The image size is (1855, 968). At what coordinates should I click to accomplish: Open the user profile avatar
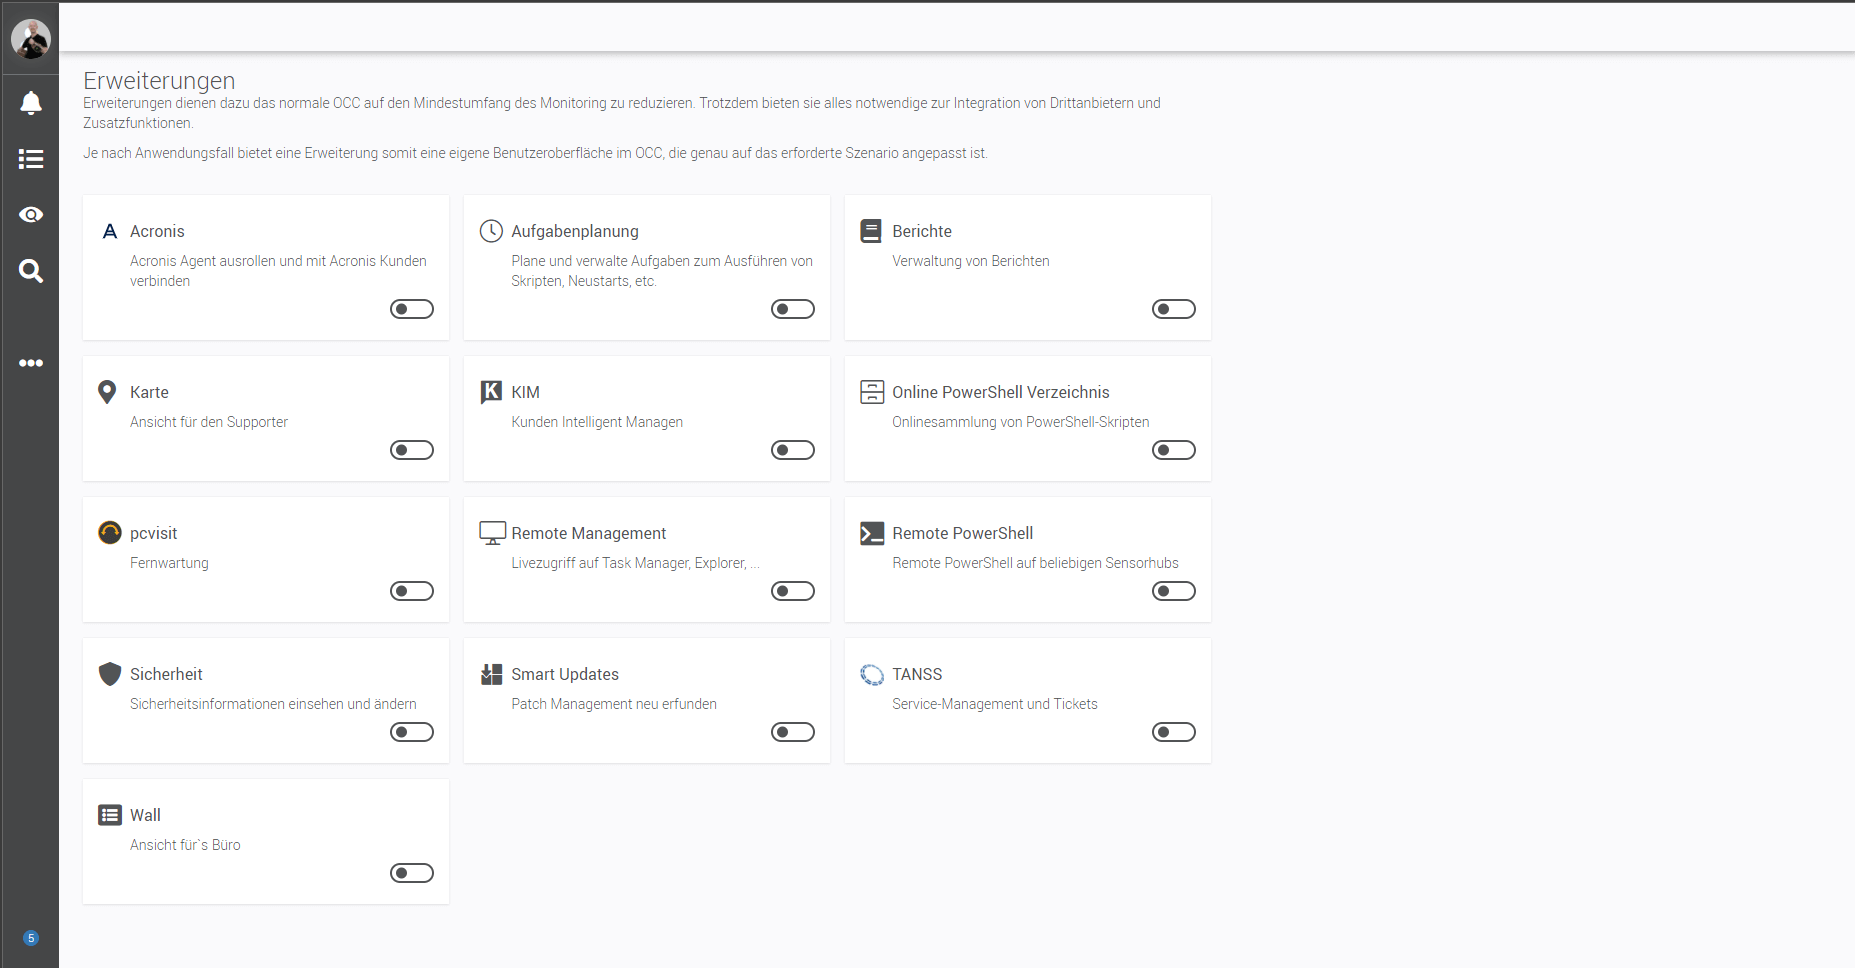pyautogui.click(x=30, y=38)
